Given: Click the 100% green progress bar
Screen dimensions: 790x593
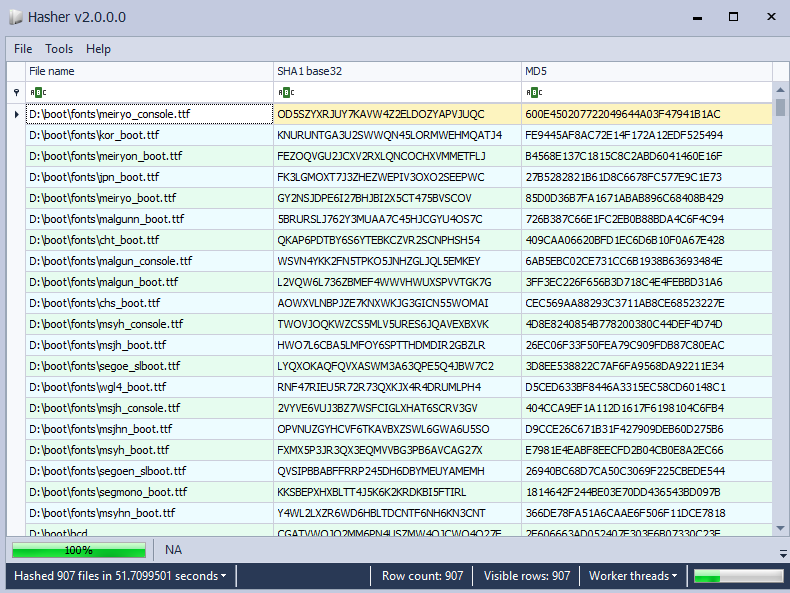Looking at the screenshot, I should coord(79,550).
